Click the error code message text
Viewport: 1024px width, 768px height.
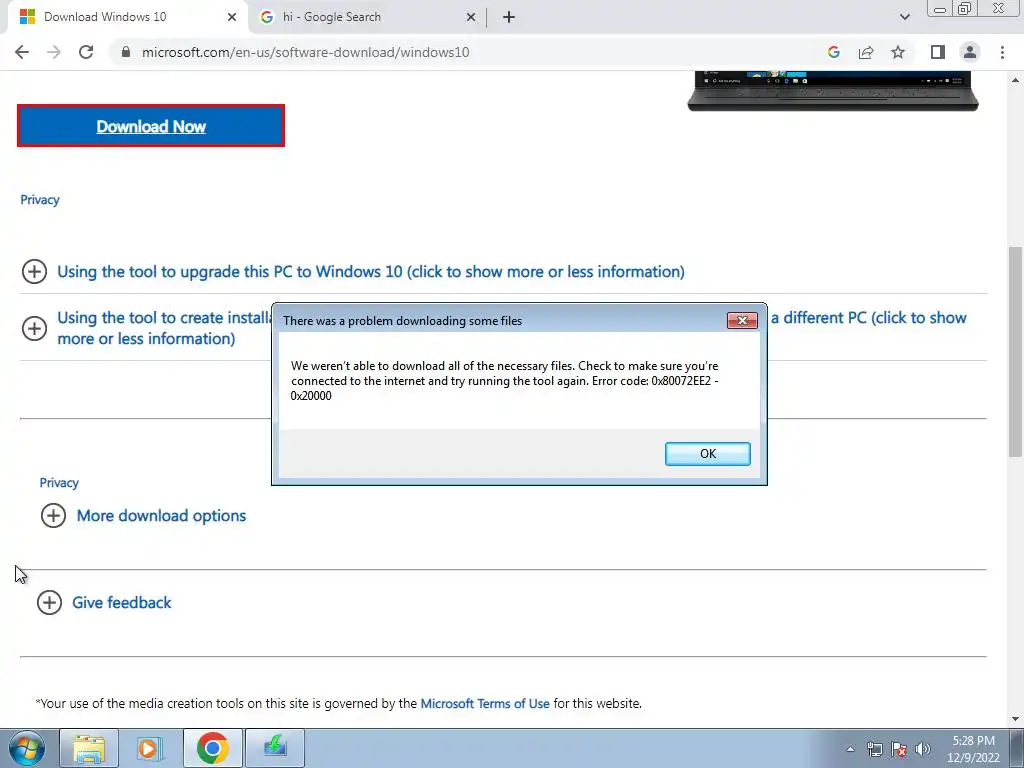tap(504, 381)
